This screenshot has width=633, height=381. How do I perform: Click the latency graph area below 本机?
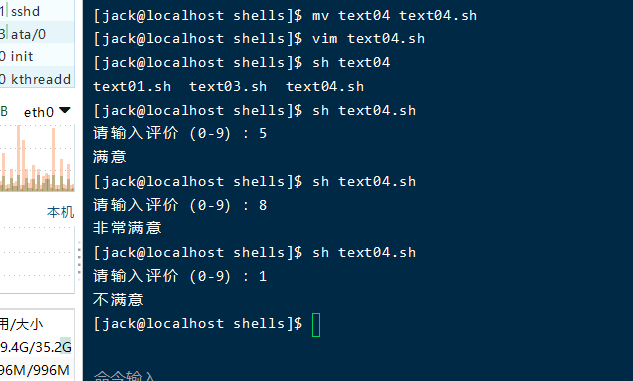pyautogui.click(x=37, y=259)
